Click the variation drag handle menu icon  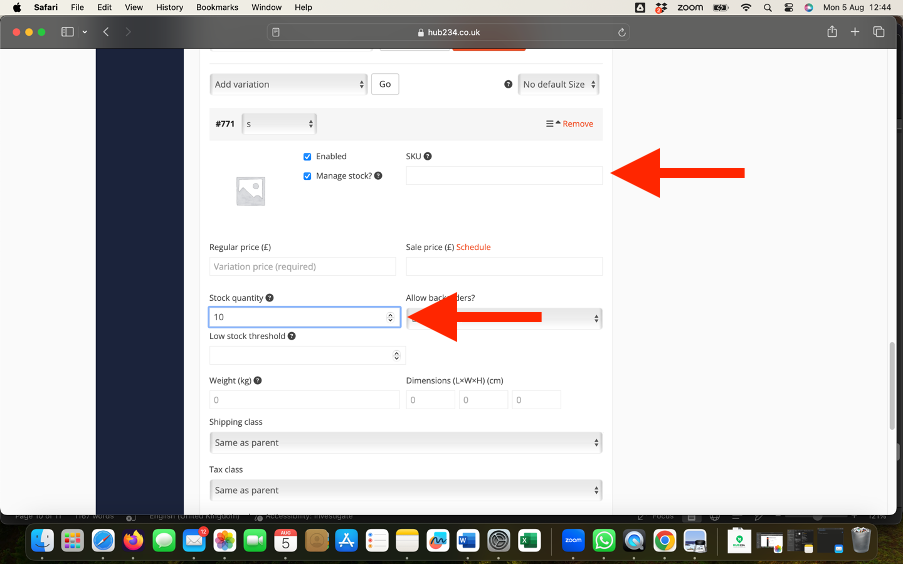549,124
